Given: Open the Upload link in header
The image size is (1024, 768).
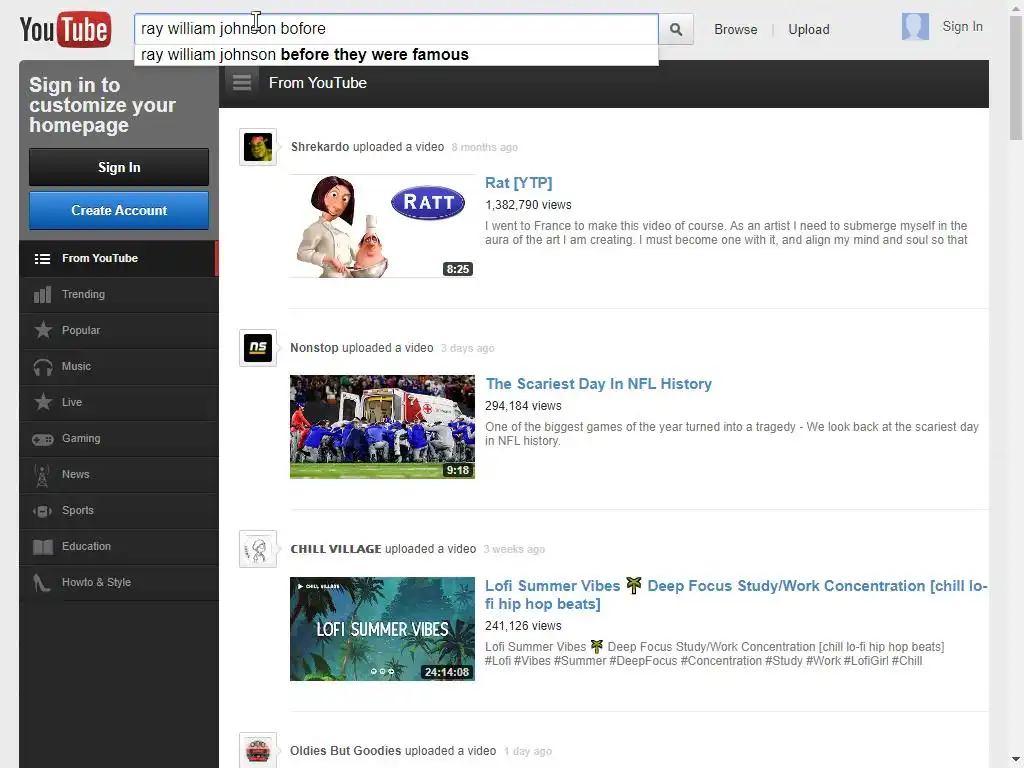Looking at the screenshot, I should tap(808, 29).
